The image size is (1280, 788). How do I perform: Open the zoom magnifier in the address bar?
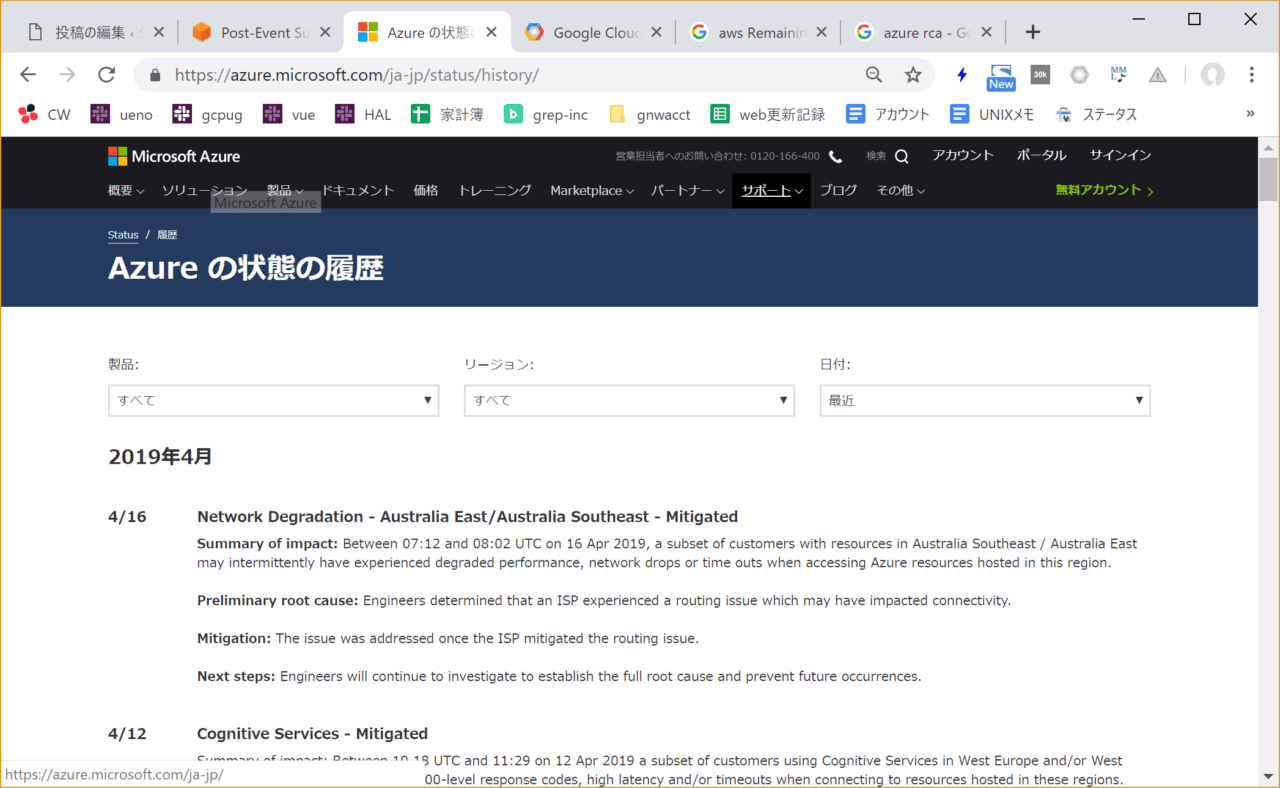pyautogui.click(x=874, y=75)
